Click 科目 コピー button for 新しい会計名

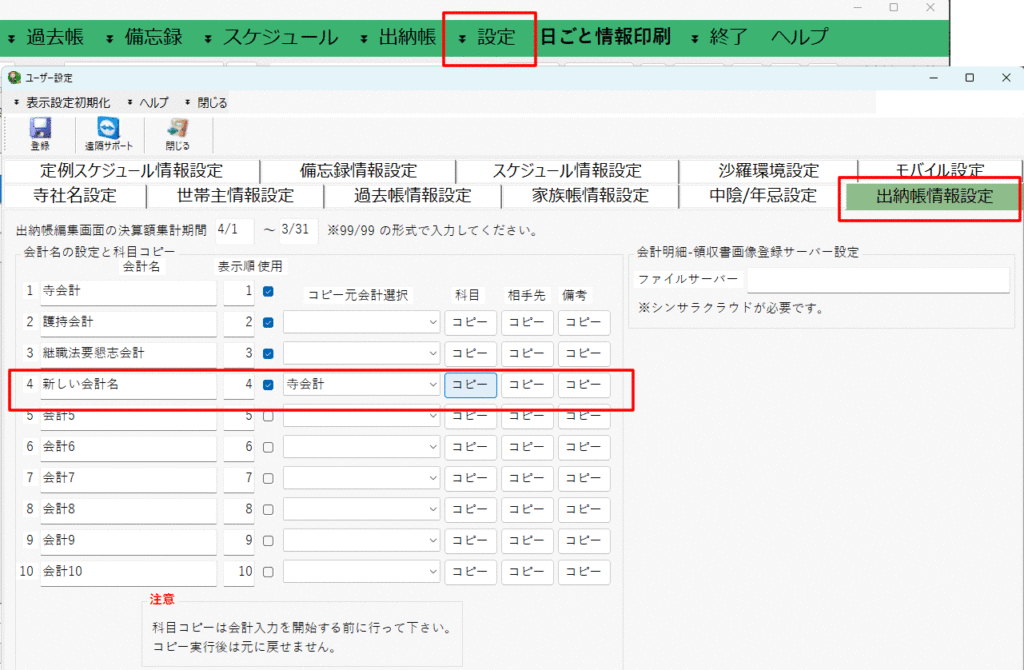tap(470, 385)
